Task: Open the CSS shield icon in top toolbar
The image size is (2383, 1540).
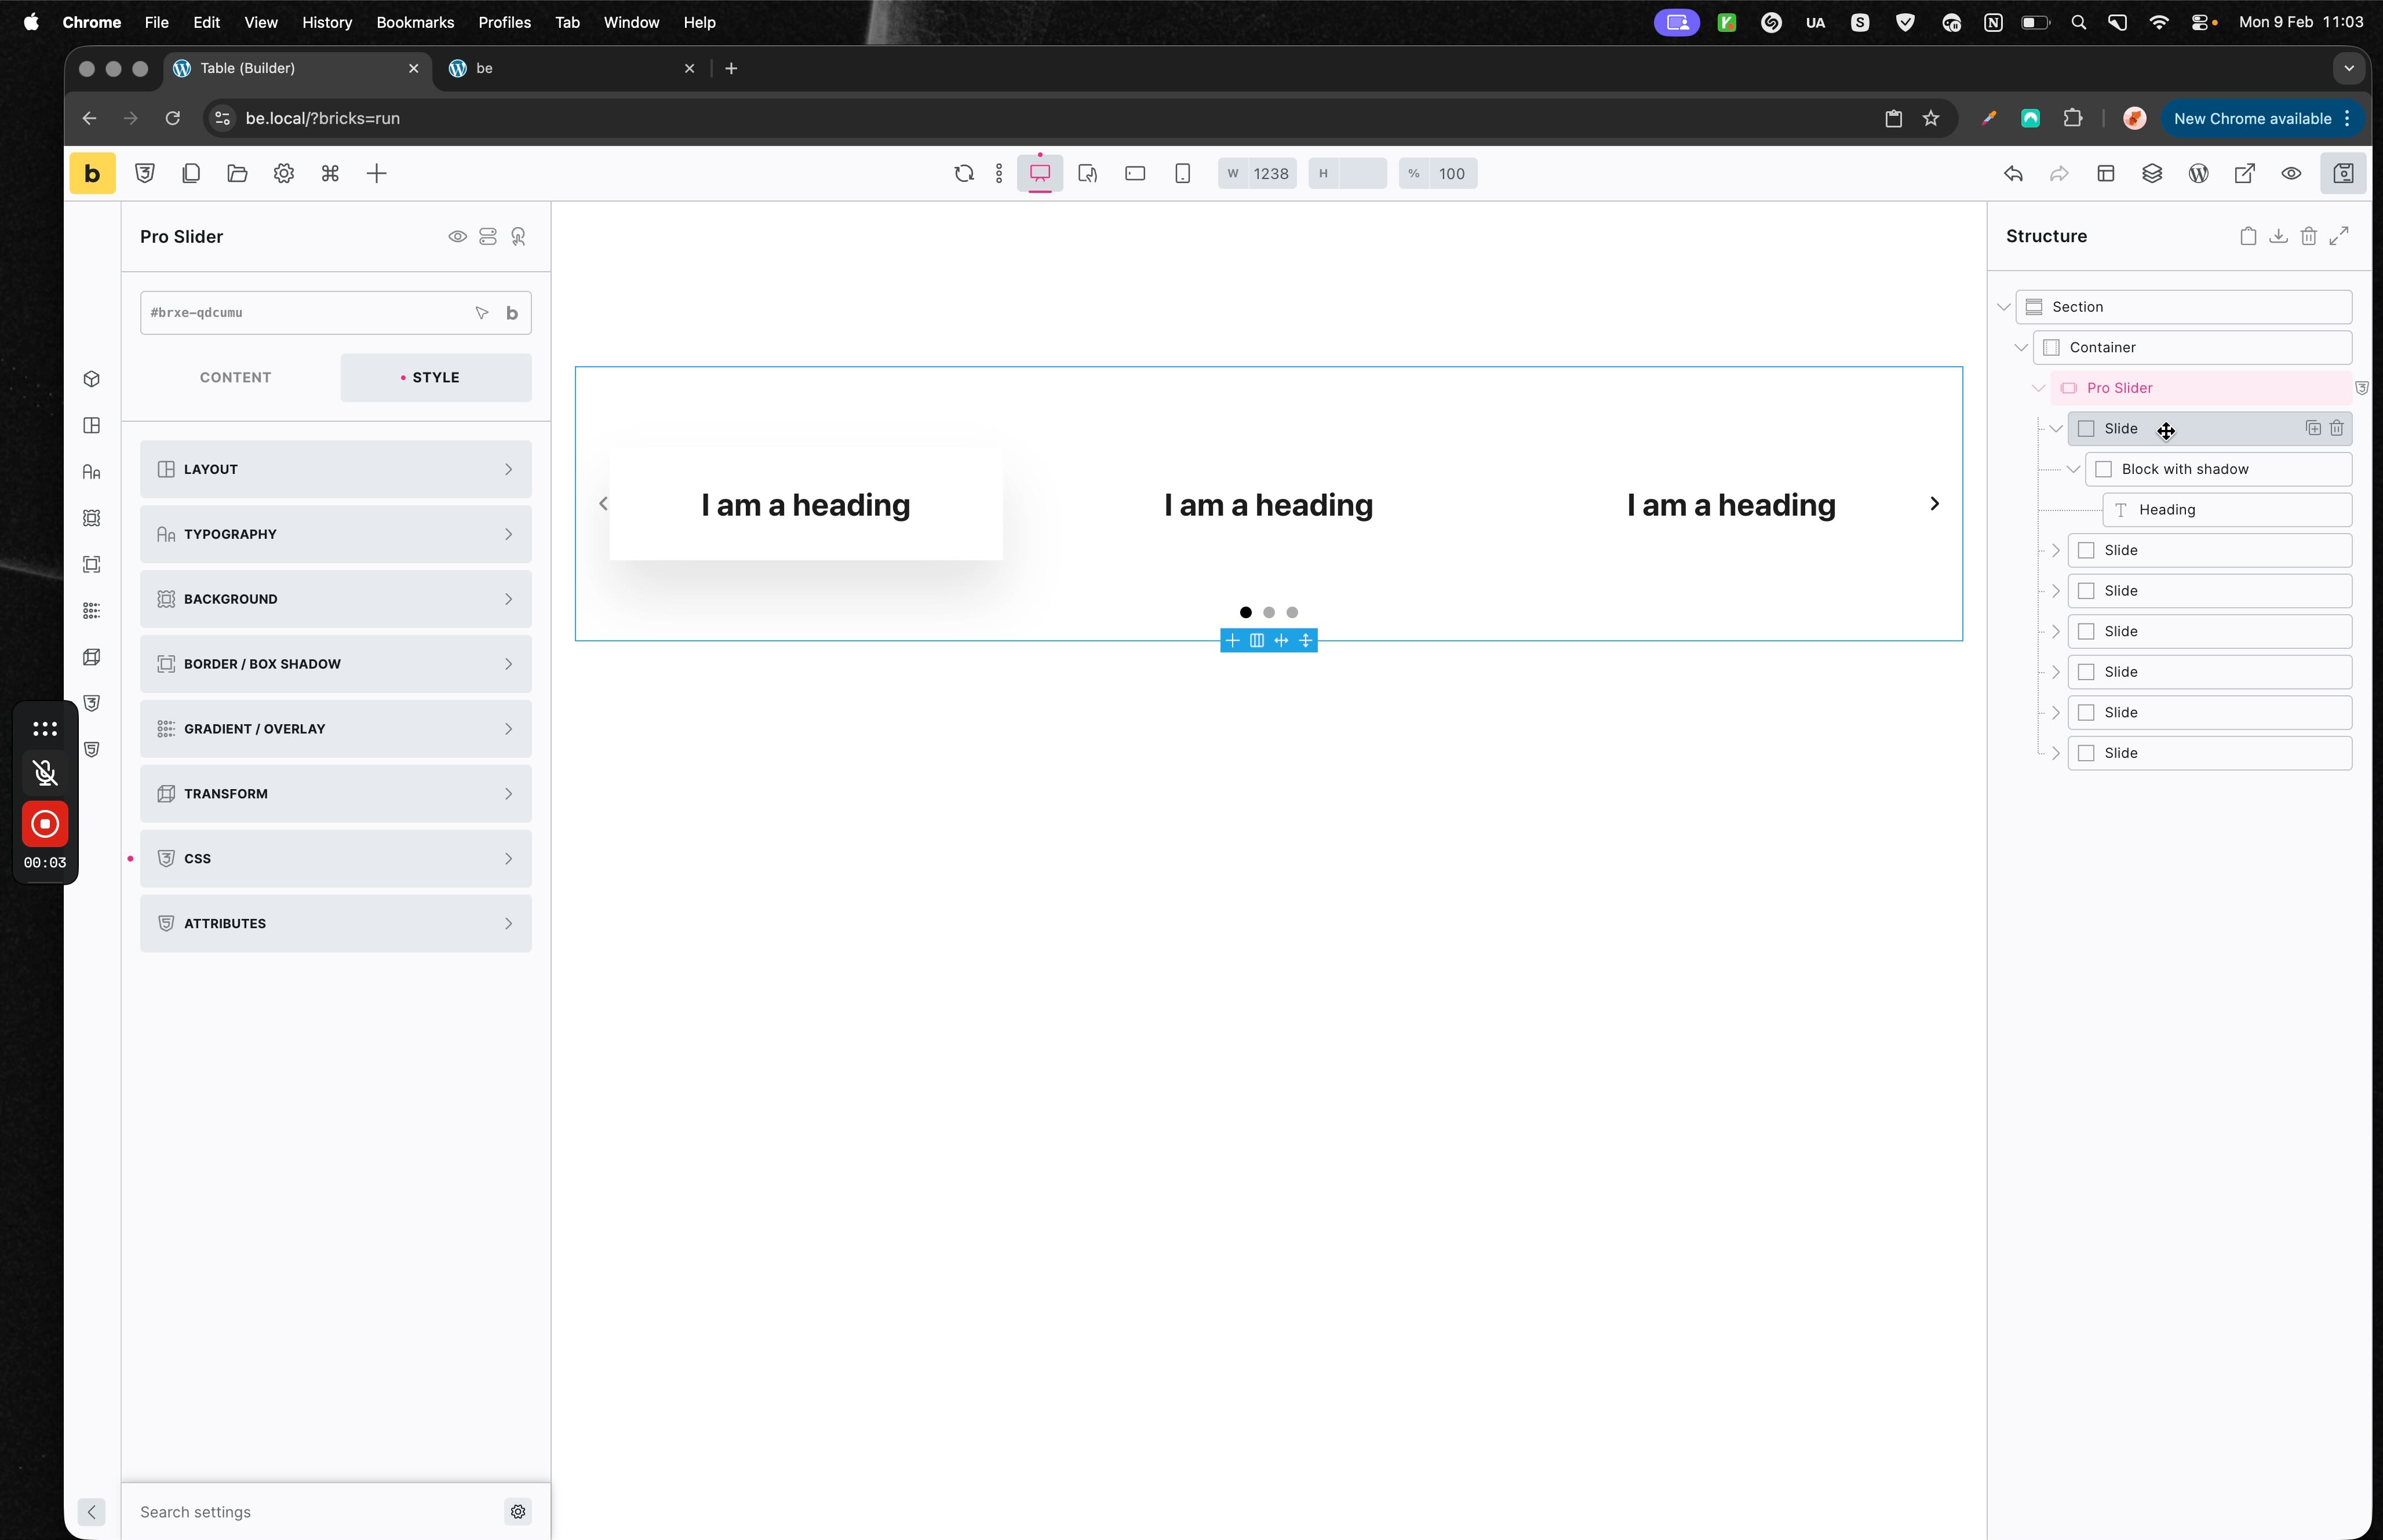Action: (x=145, y=174)
